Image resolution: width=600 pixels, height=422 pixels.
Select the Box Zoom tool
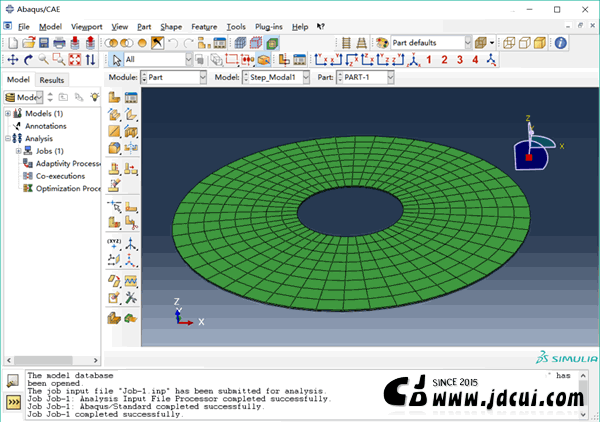59,60
